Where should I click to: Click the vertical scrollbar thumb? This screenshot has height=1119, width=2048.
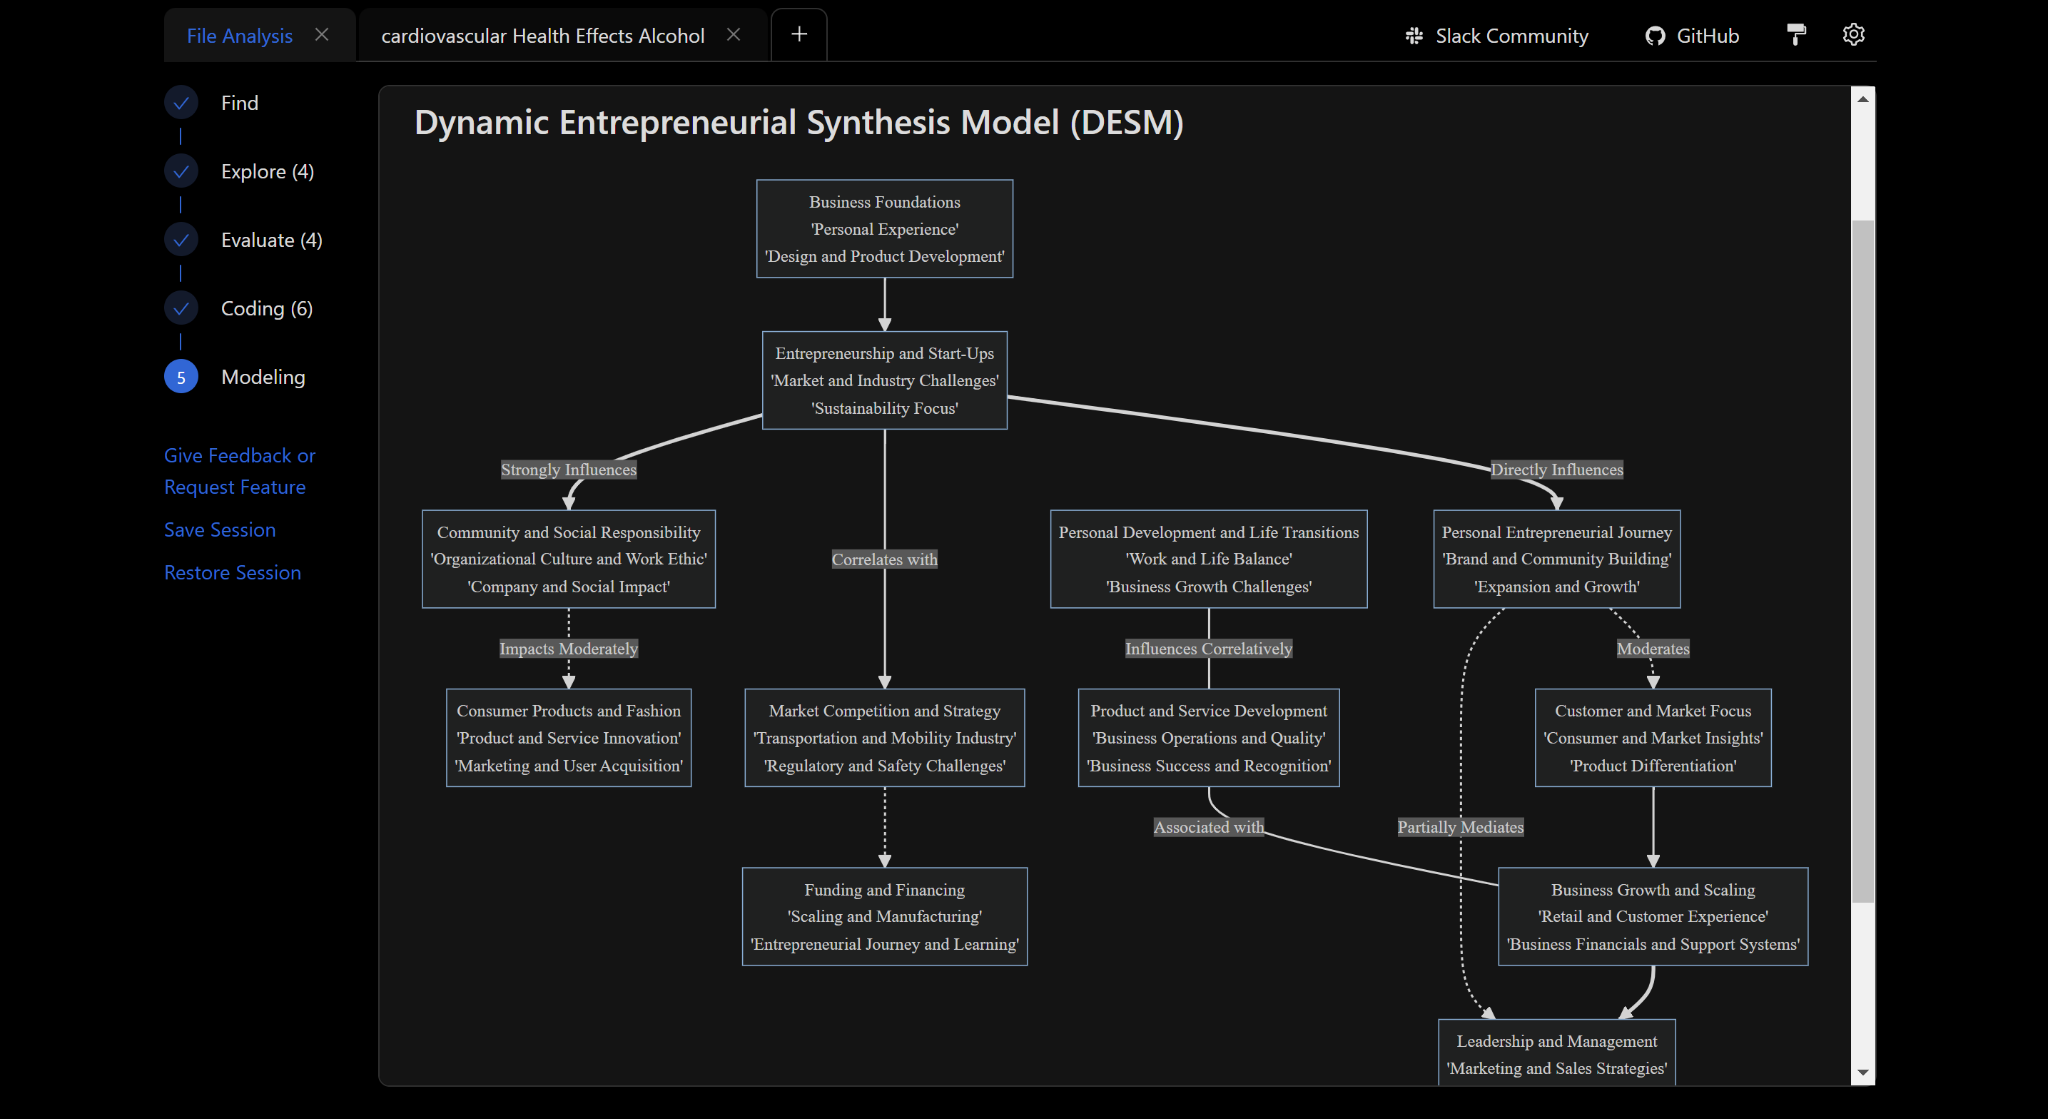point(1862,560)
